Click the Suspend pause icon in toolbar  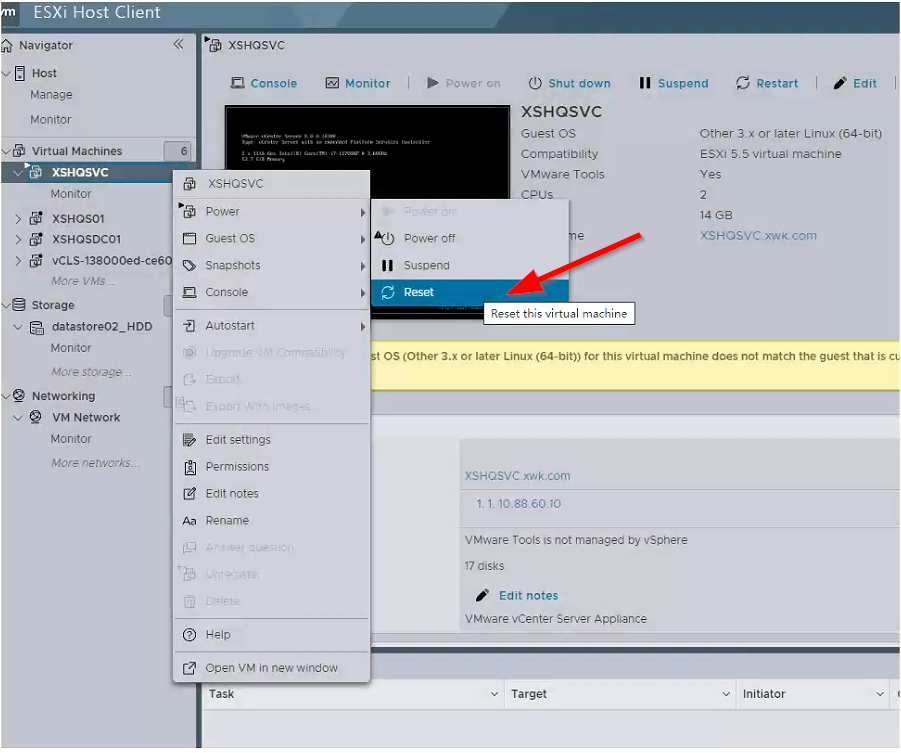(645, 83)
